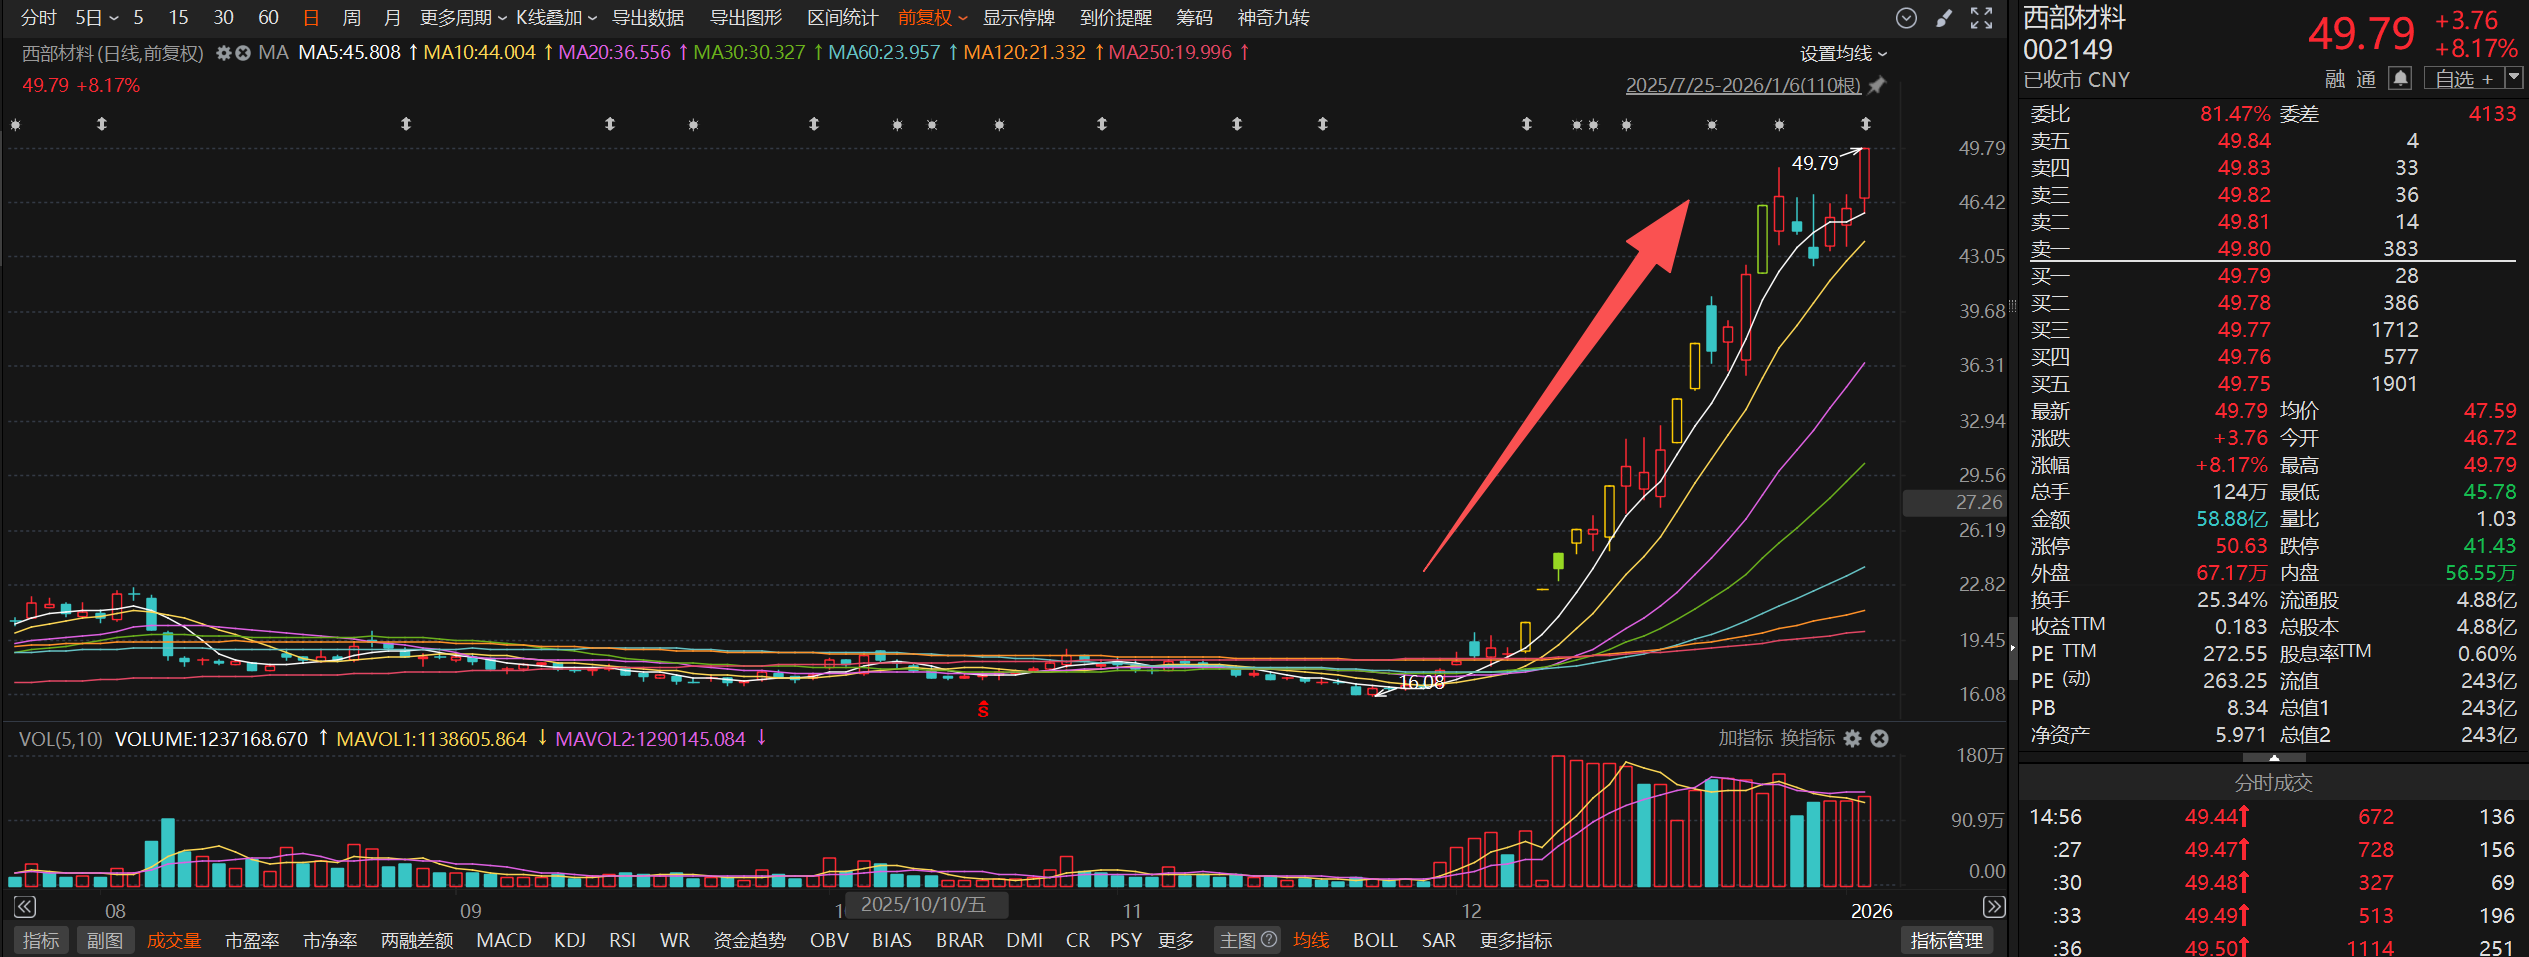Open help icon beside 主图 label
The width and height of the screenshot is (2529, 957).
pos(1269,939)
